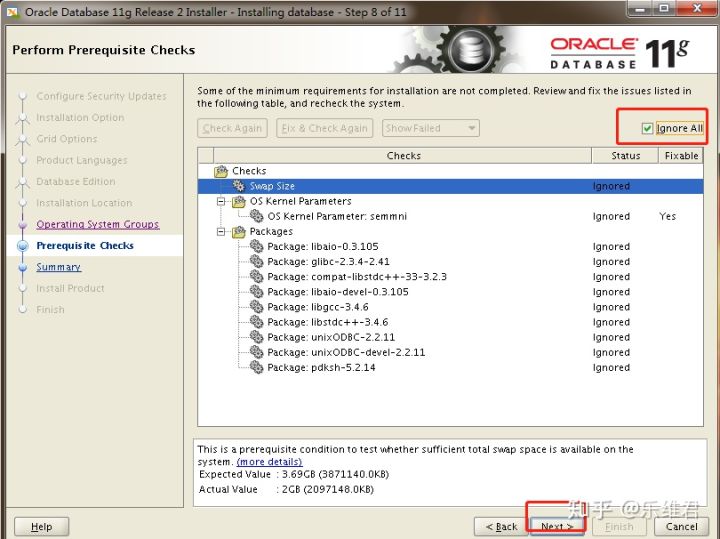Image resolution: width=720 pixels, height=539 pixels.
Task: Go back with the Back button
Action: coord(501,526)
